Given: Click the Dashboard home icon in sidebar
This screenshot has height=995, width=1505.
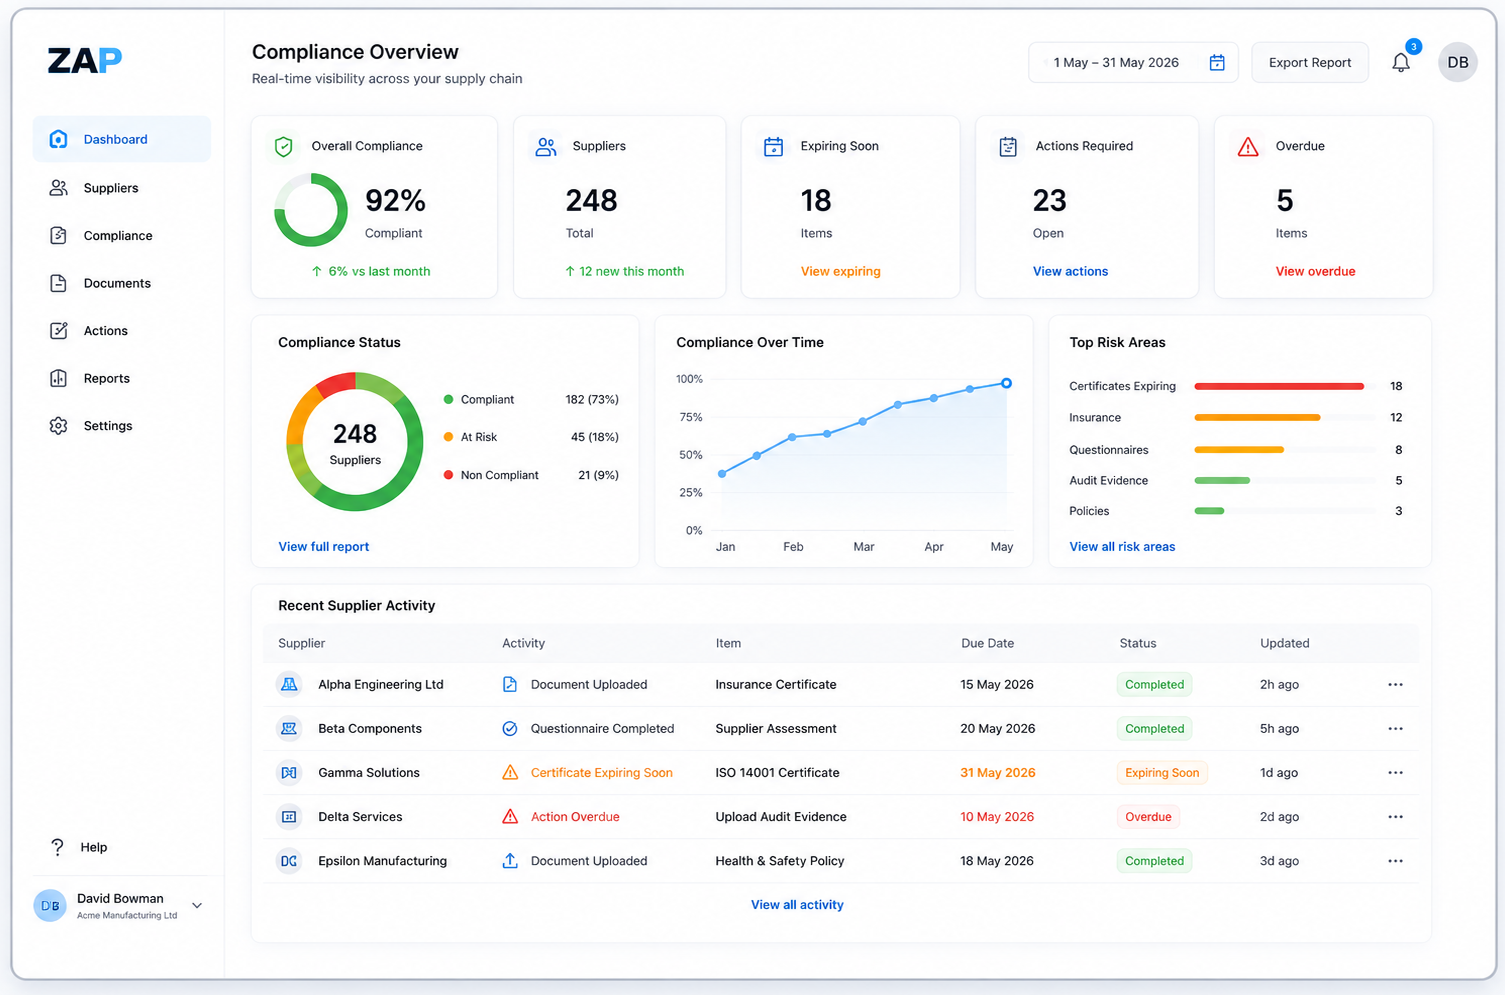Looking at the screenshot, I should [x=58, y=139].
